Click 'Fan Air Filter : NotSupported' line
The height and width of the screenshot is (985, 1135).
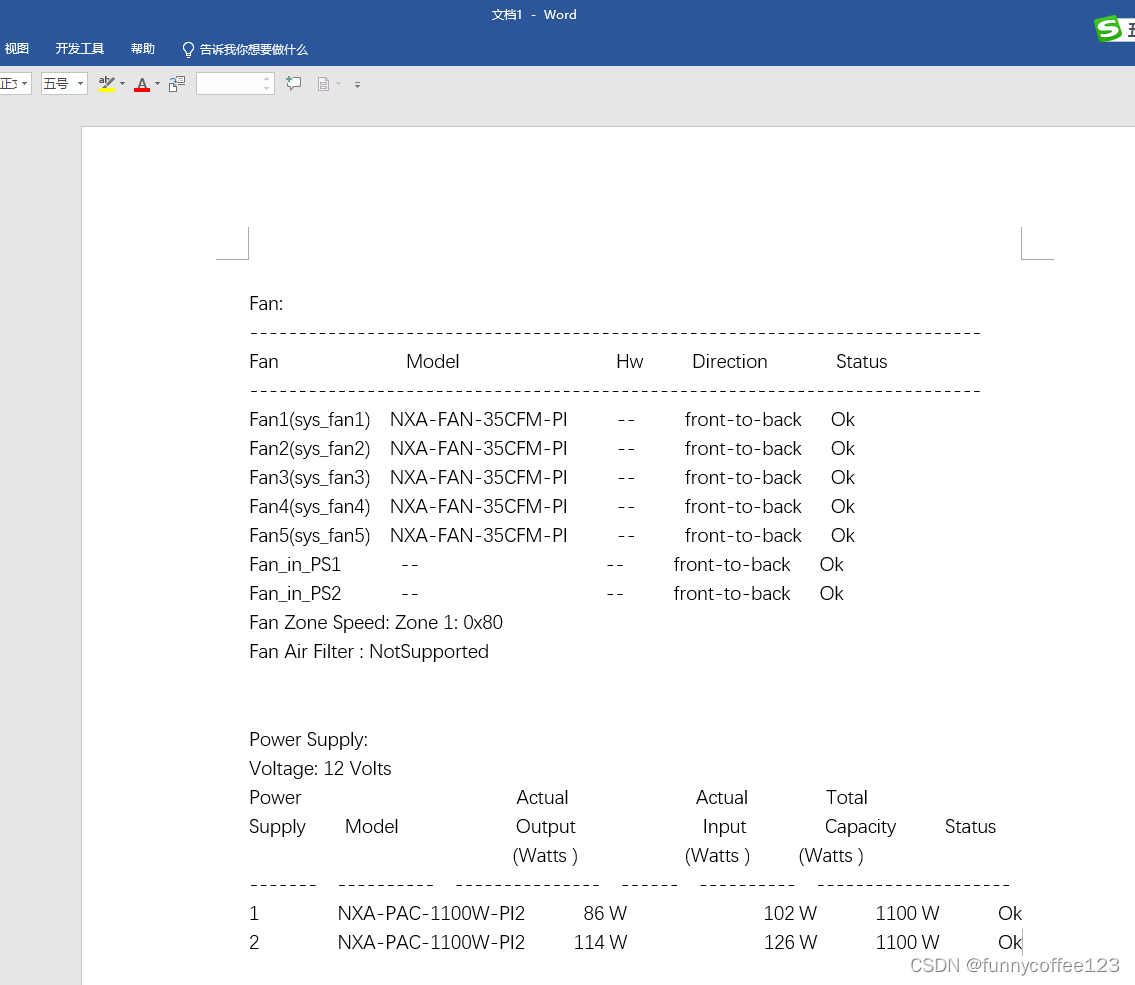point(369,651)
